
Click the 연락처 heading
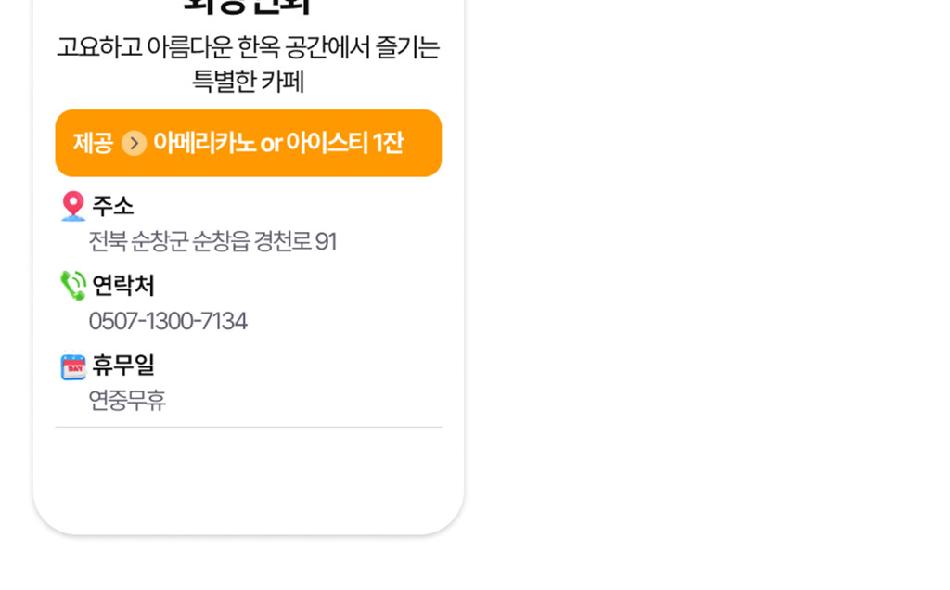point(124,285)
